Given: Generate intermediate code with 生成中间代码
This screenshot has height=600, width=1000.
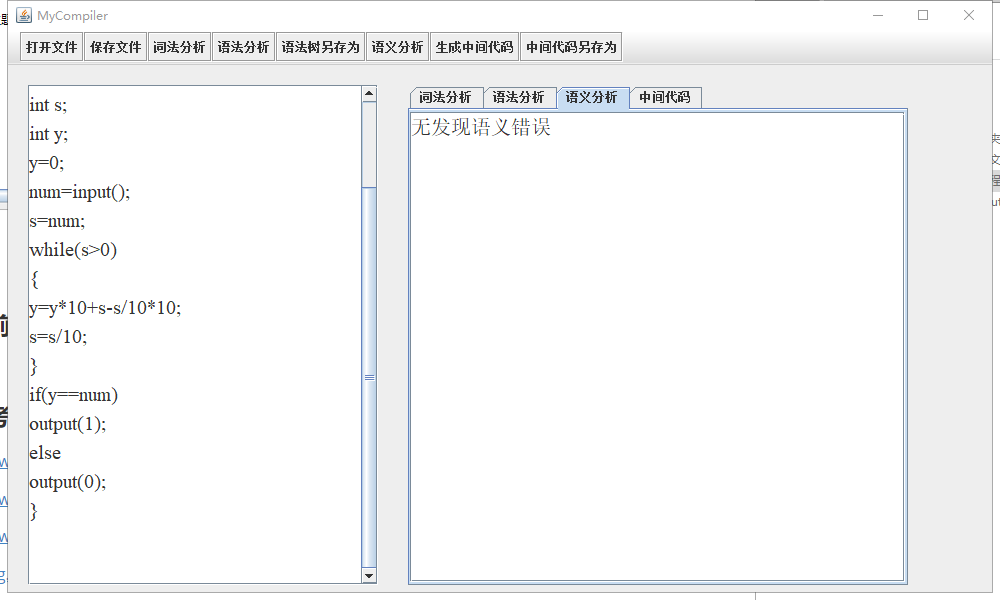Looking at the screenshot, I should click(466, 46).
